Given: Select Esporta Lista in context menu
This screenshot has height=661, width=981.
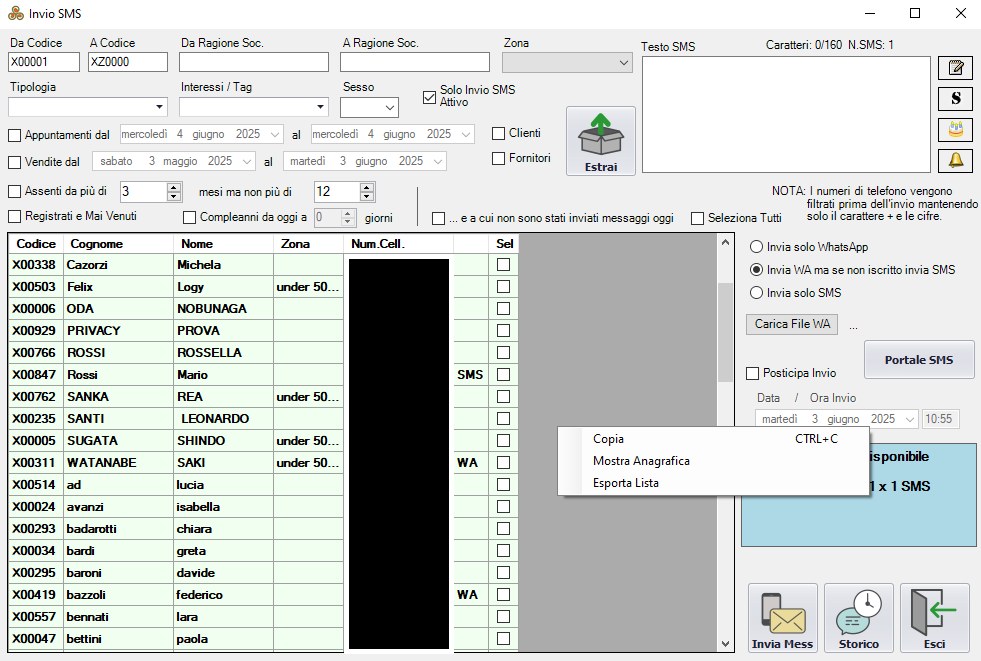Looking at the screenshot, I should pos(625,483).
